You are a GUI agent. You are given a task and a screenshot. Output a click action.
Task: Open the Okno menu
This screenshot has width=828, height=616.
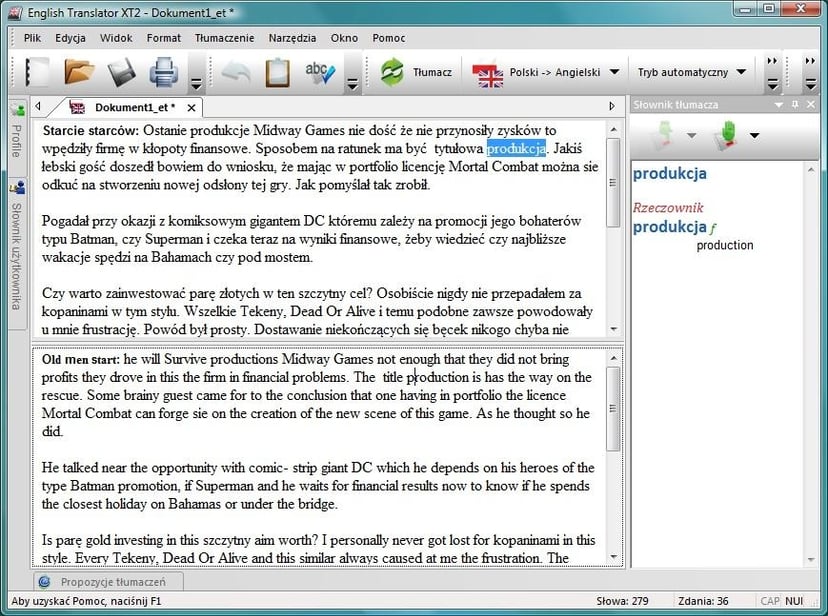pyautogui.click(x=344, y=38)
